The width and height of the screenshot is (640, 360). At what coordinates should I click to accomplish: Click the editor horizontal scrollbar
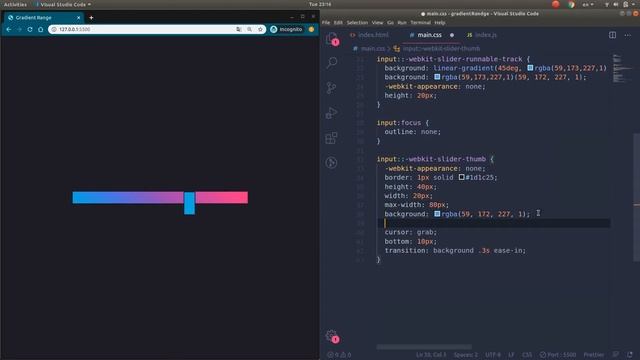pyautogui.click(x=424, y=347)
